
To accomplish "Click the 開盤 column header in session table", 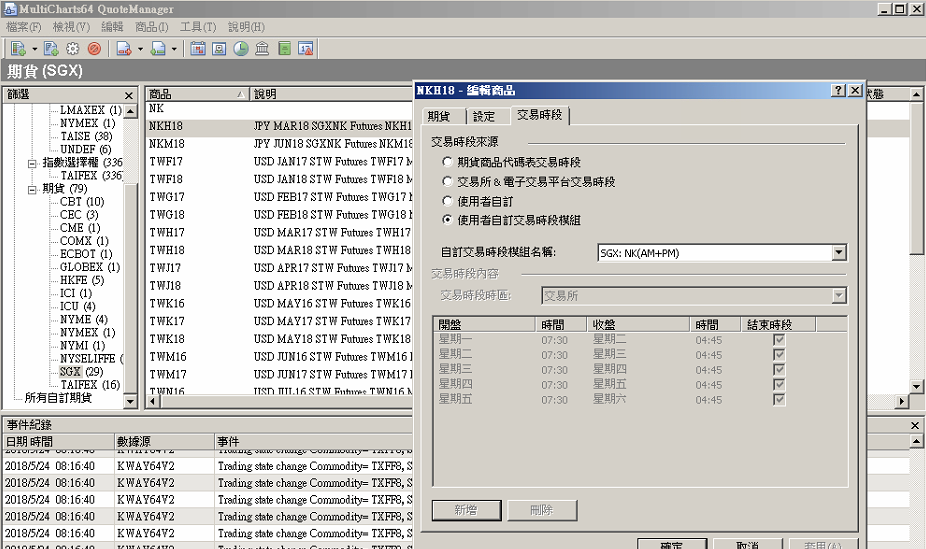I will point(484,324).
